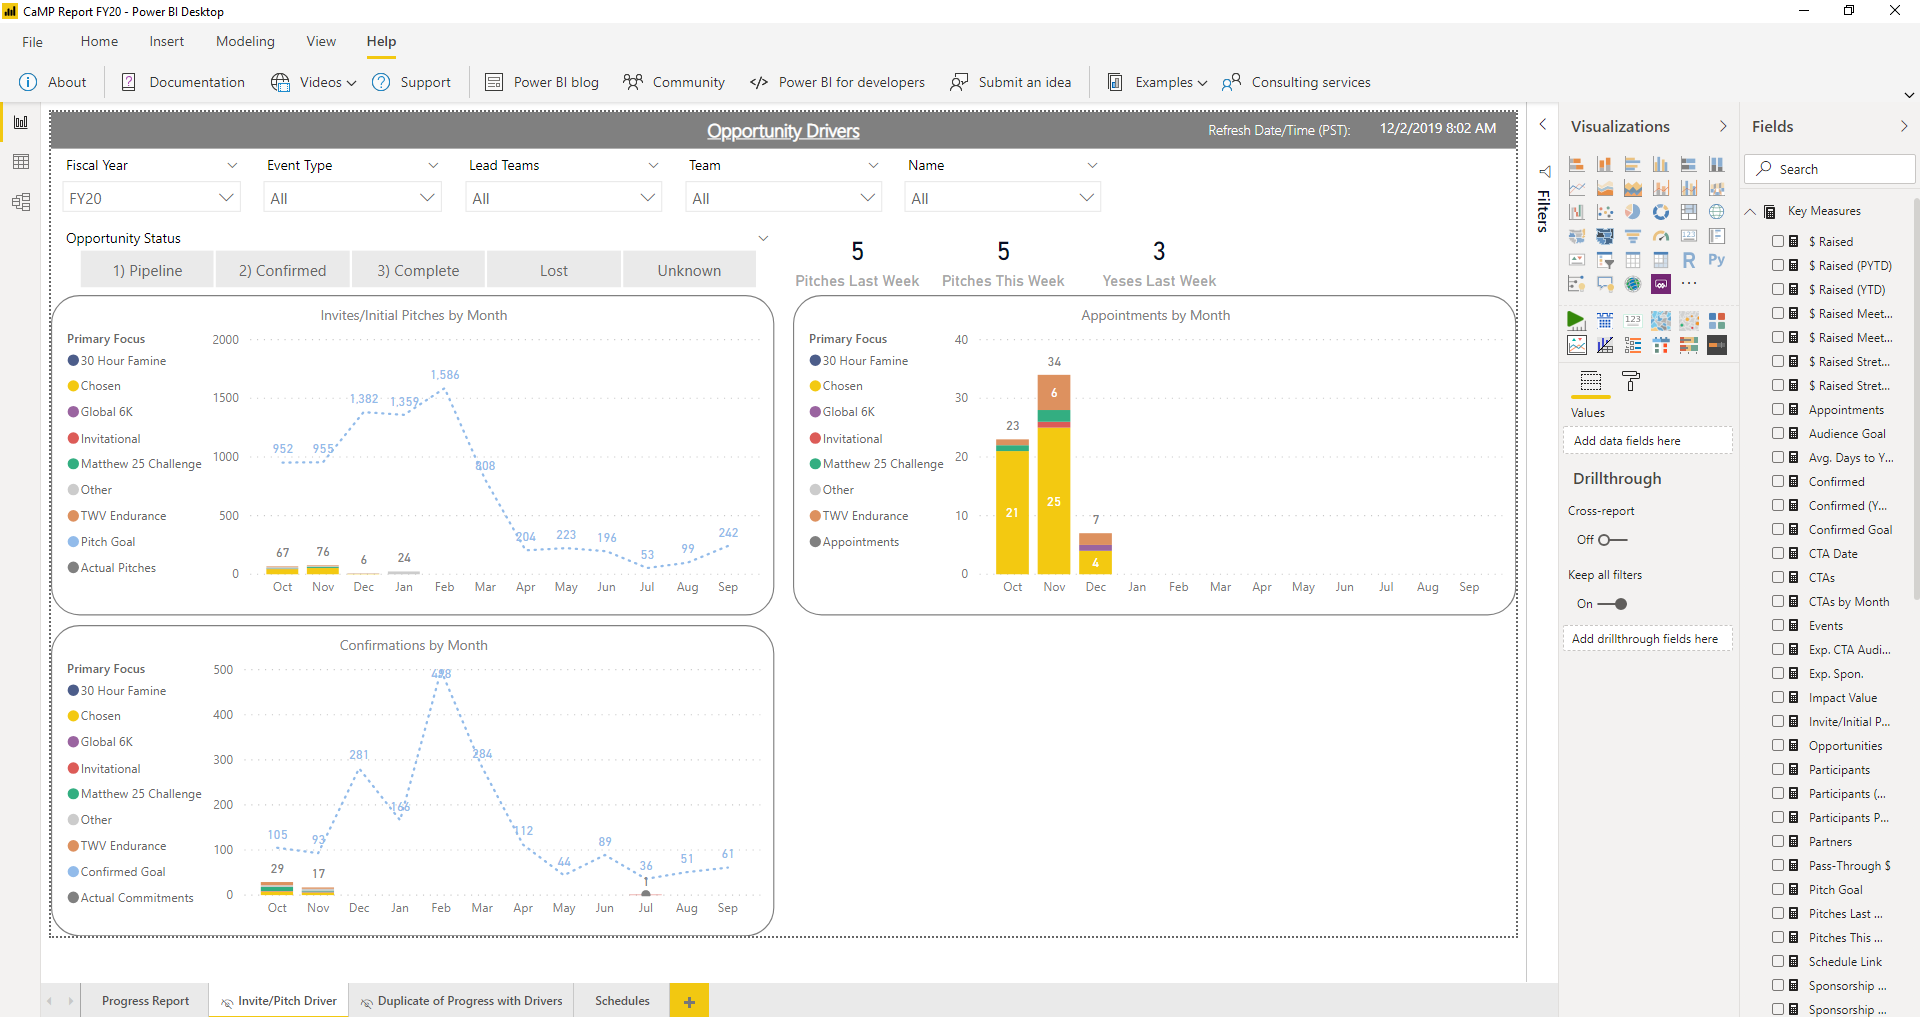The image size is (1920, 1017).
Task: Select the Python visual icon
Action: (1717, 260)
